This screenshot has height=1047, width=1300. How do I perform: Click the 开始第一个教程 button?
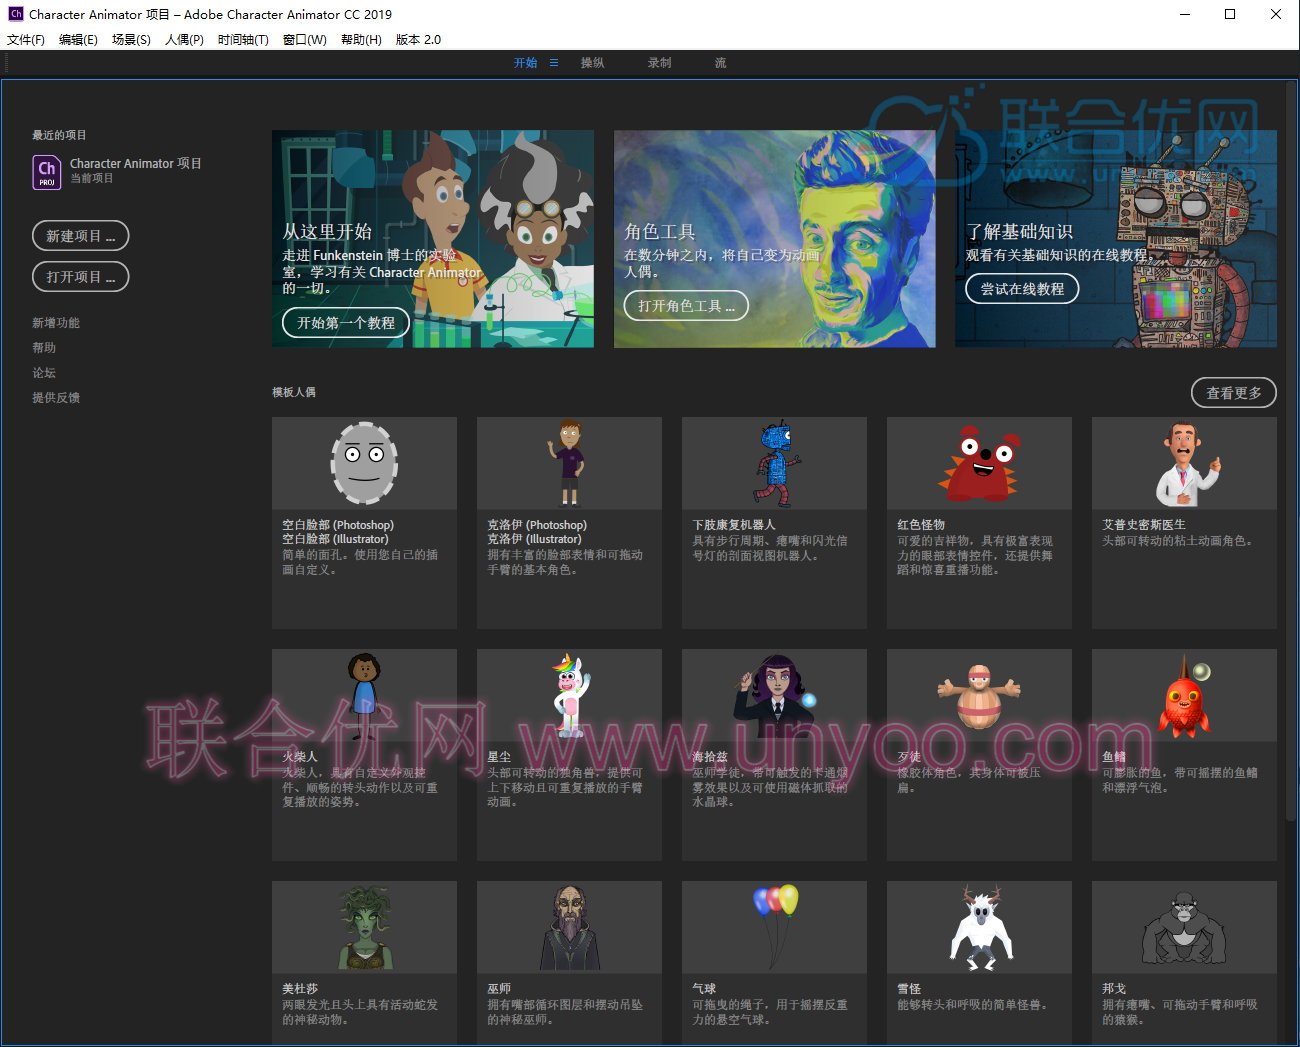(346, 323)
